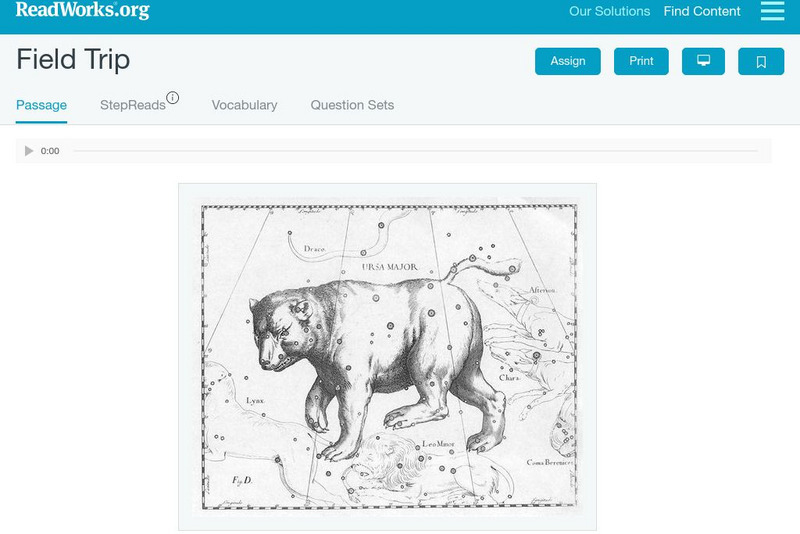Open Find Content in the header
This screenshot has height=534, width=800.
(x=702, y=11)
